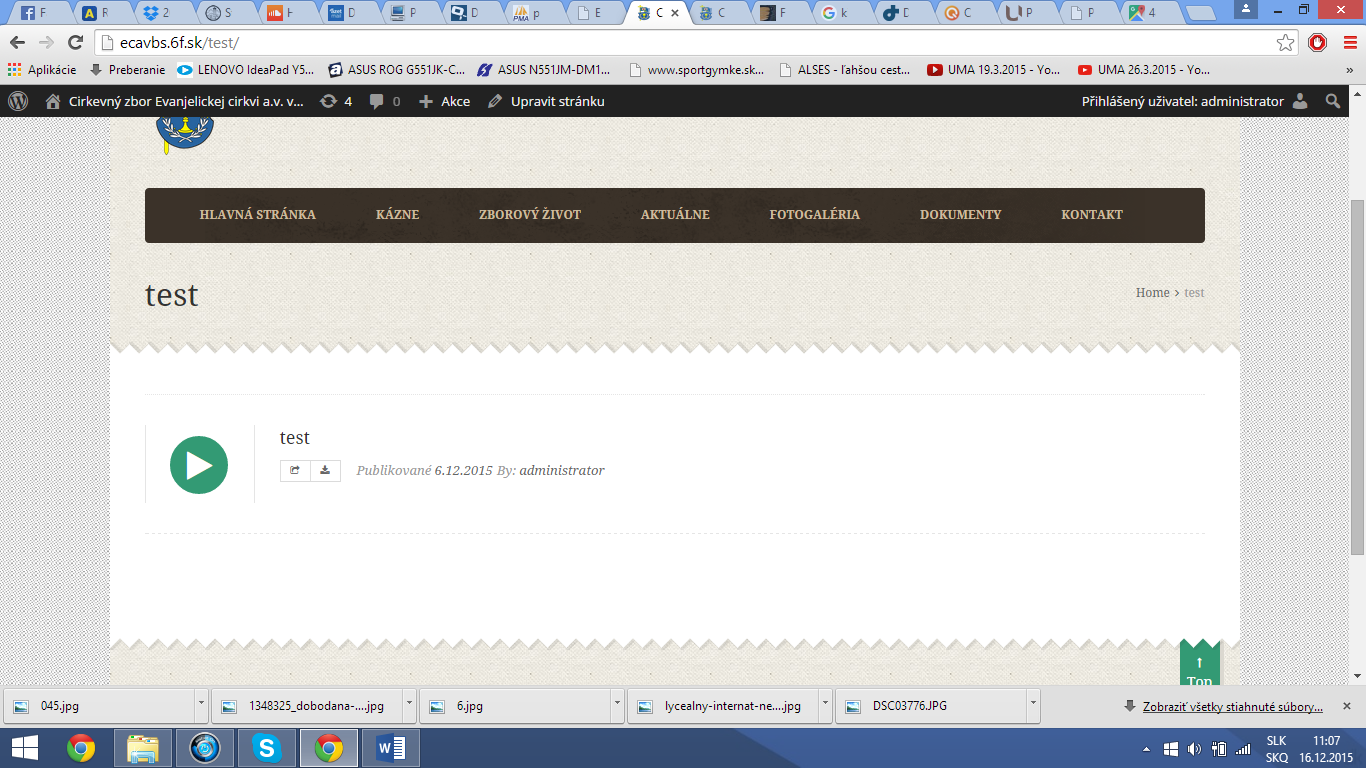Open the admin bar search magnifier icon
The width and height of the screenshot is (1366, 768).
[x=1332, y=101]
